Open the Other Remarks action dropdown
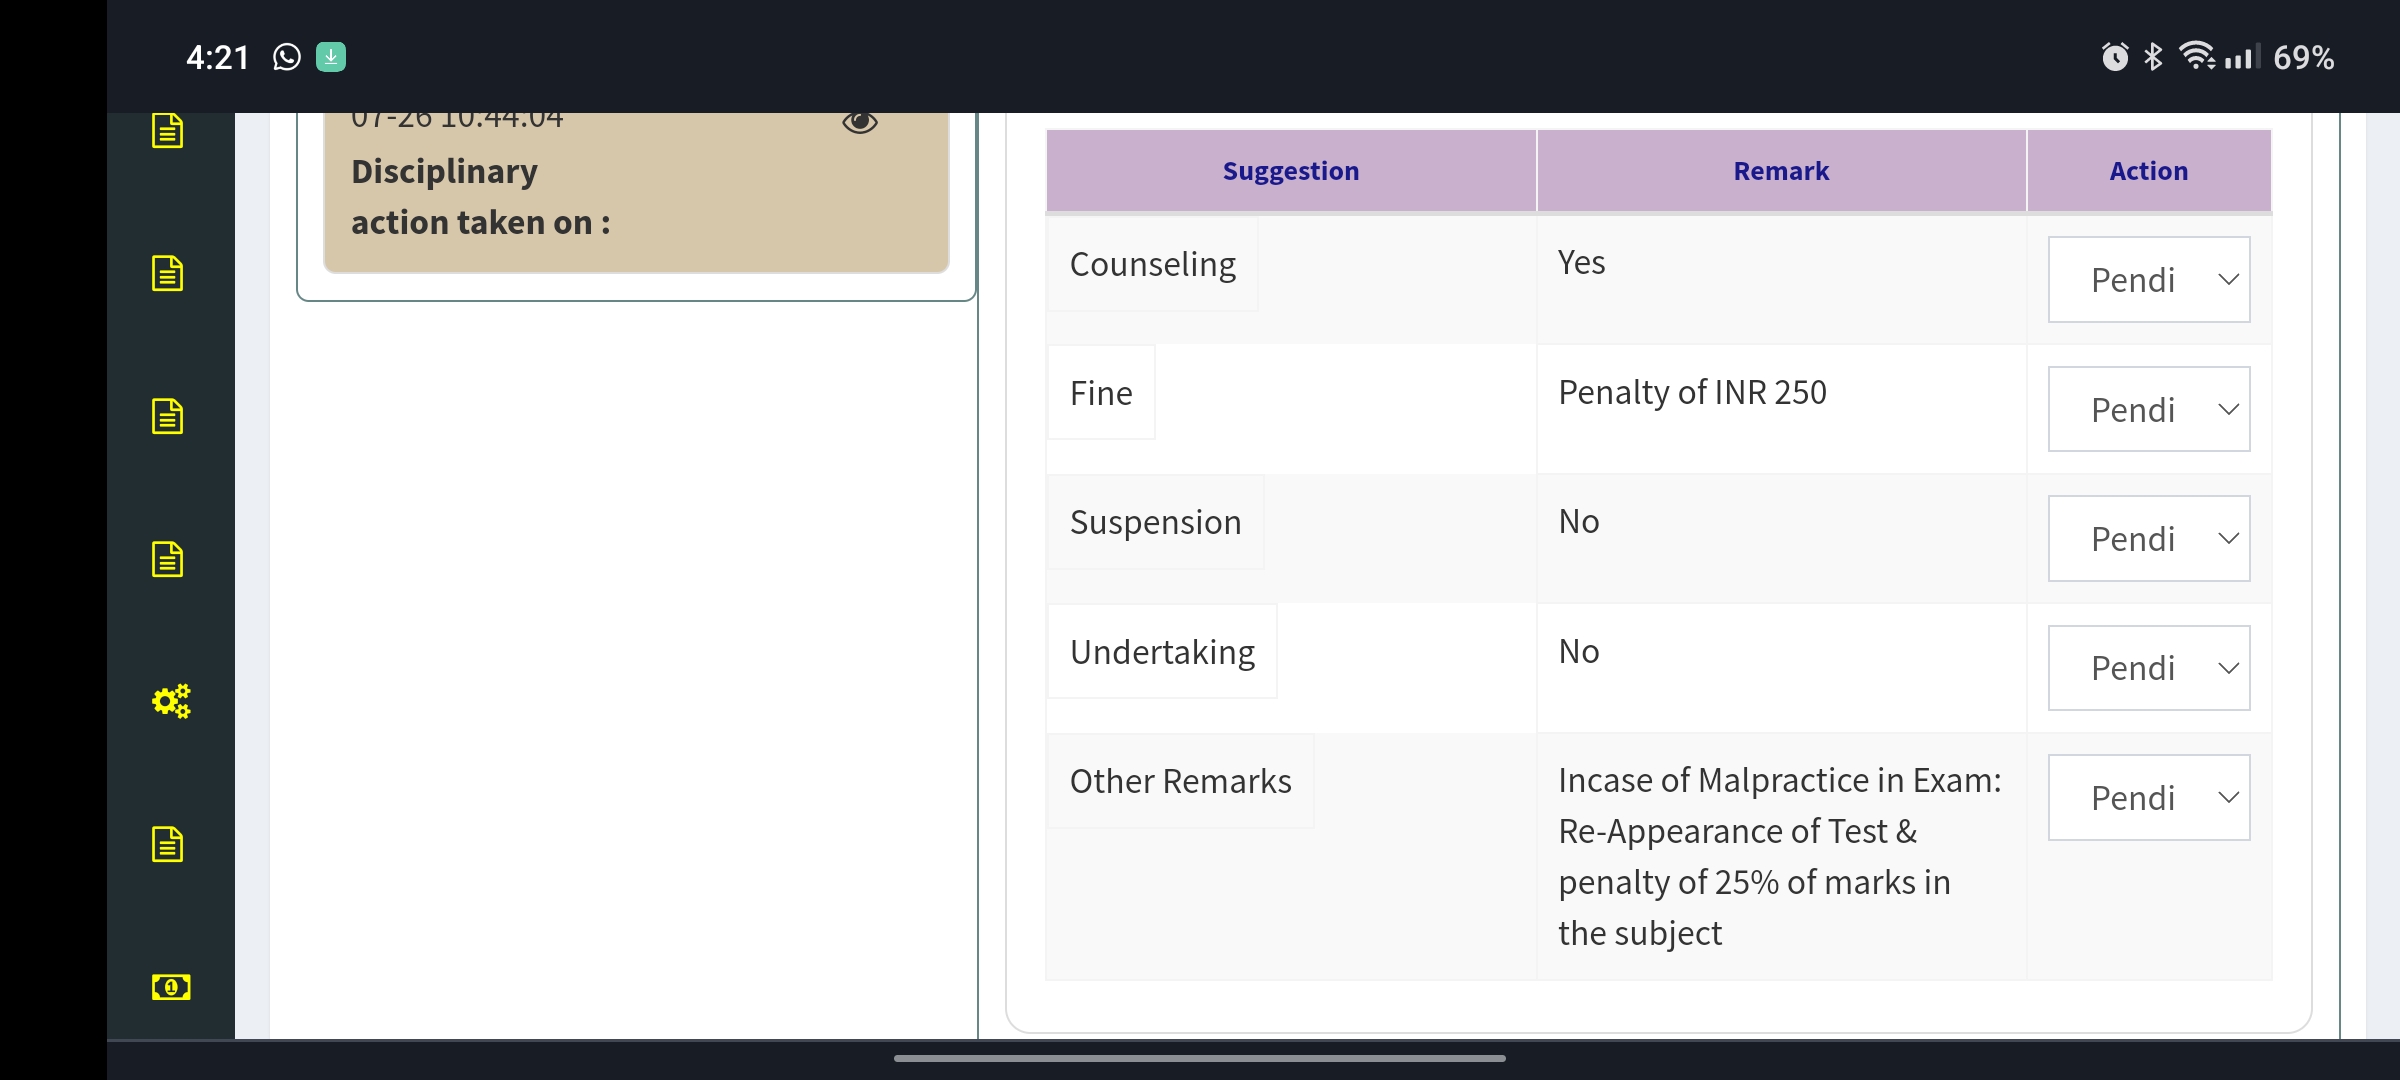Viewport: 2400px width, 1080px height. tap(2148, 798)
